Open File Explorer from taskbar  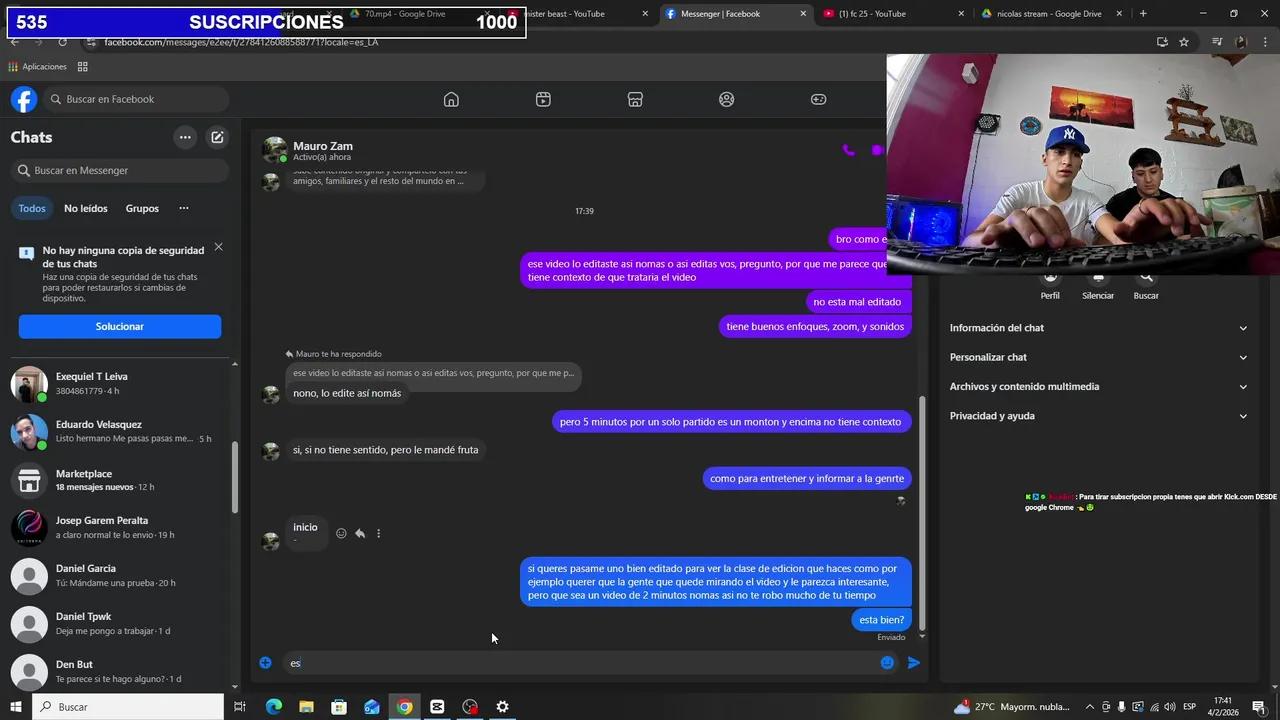point(306,707)
